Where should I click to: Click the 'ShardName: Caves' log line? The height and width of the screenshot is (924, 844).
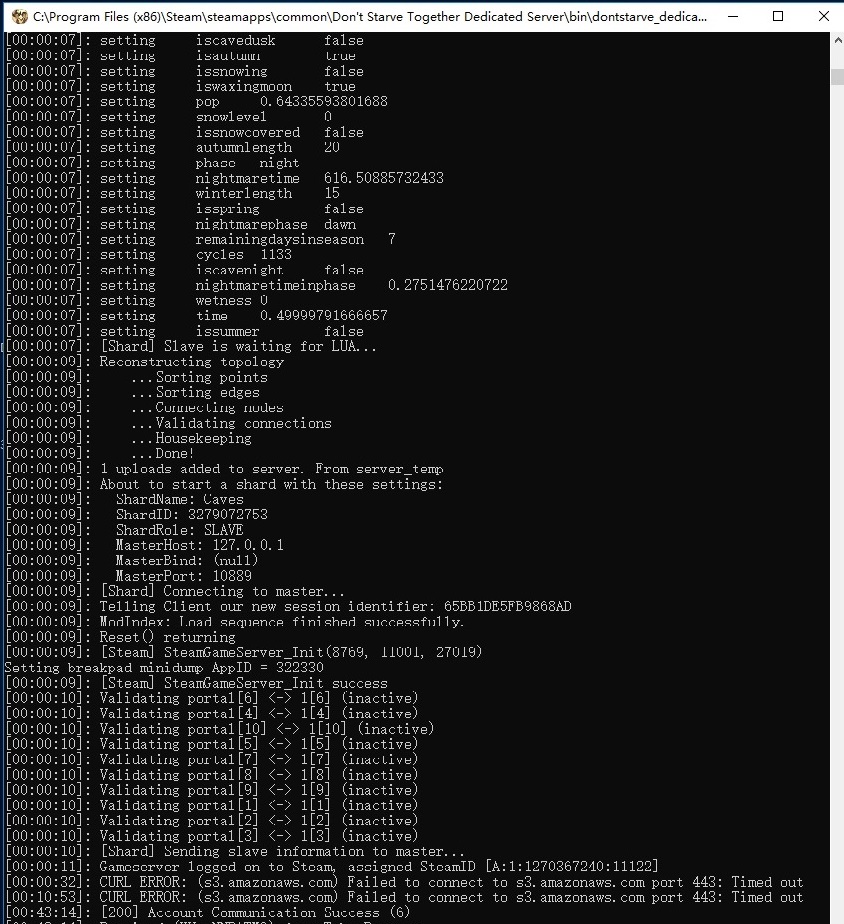tap(179, 499)
